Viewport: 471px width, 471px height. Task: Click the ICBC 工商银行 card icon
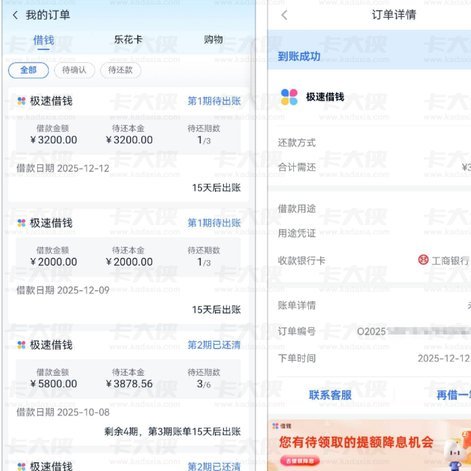point(423,260)
